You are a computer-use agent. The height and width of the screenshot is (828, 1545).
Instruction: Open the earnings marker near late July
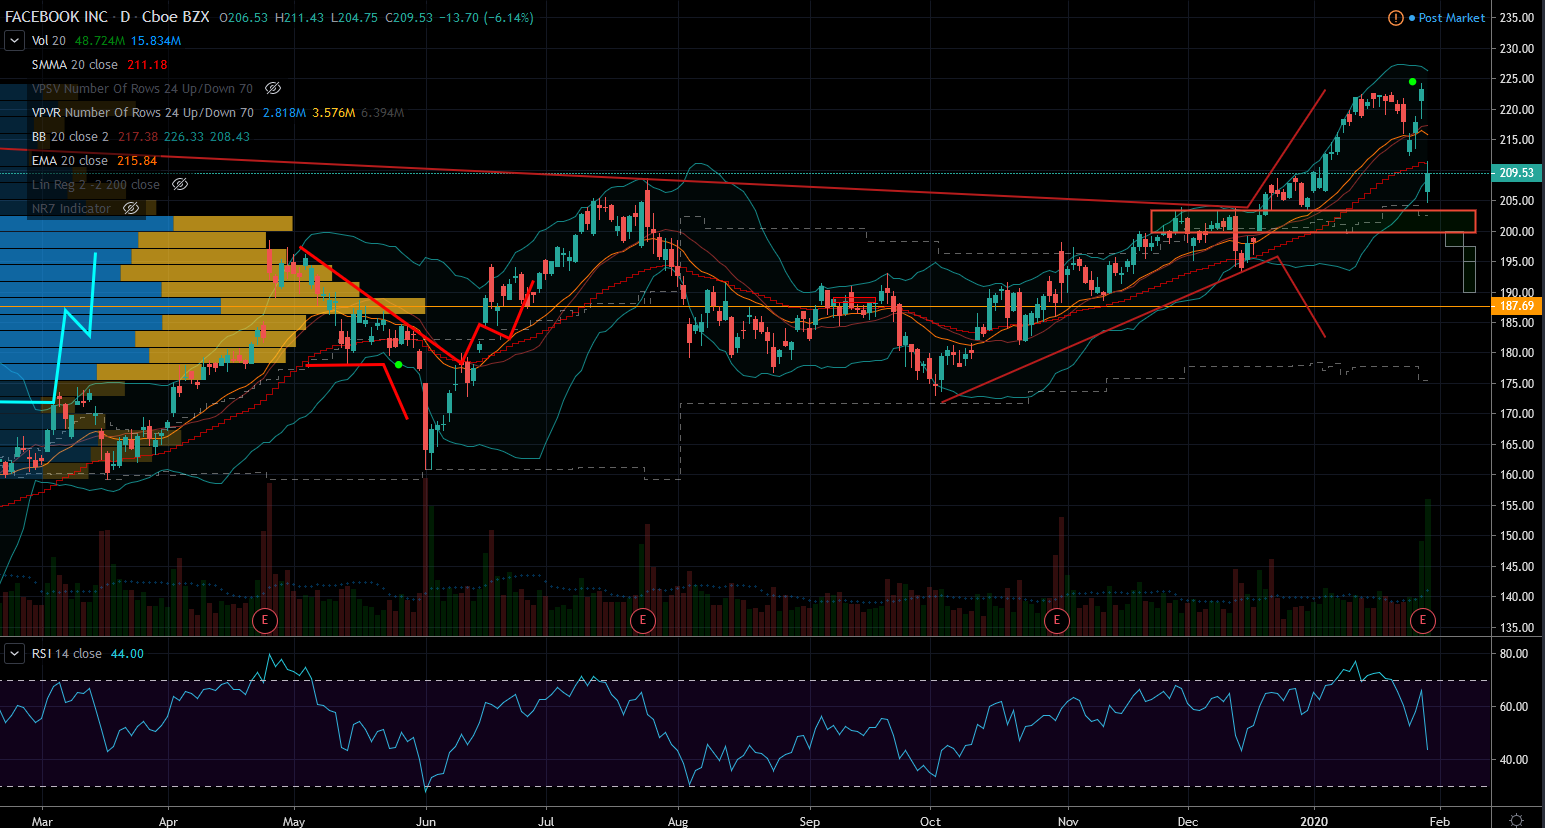(642, 620)
